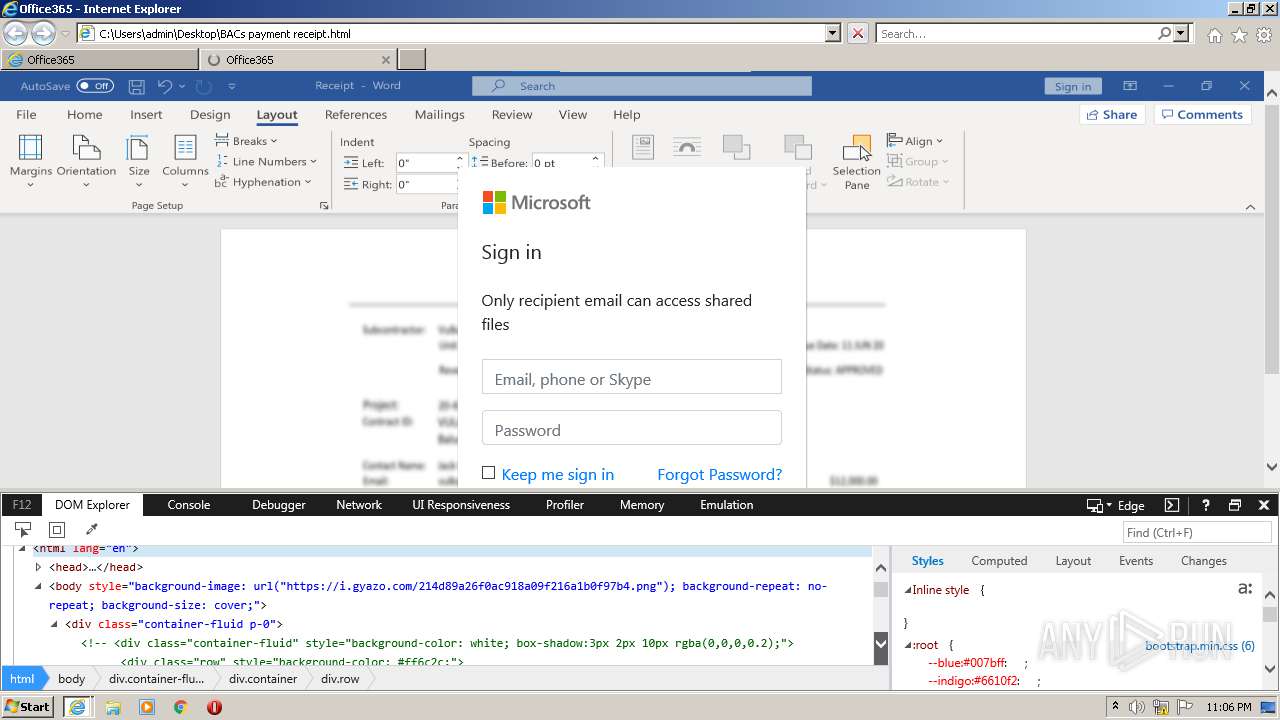Viewport: 1280px width, 720px height.
Task: Click the Share button in Word
Action: [x=1112, y=114]
